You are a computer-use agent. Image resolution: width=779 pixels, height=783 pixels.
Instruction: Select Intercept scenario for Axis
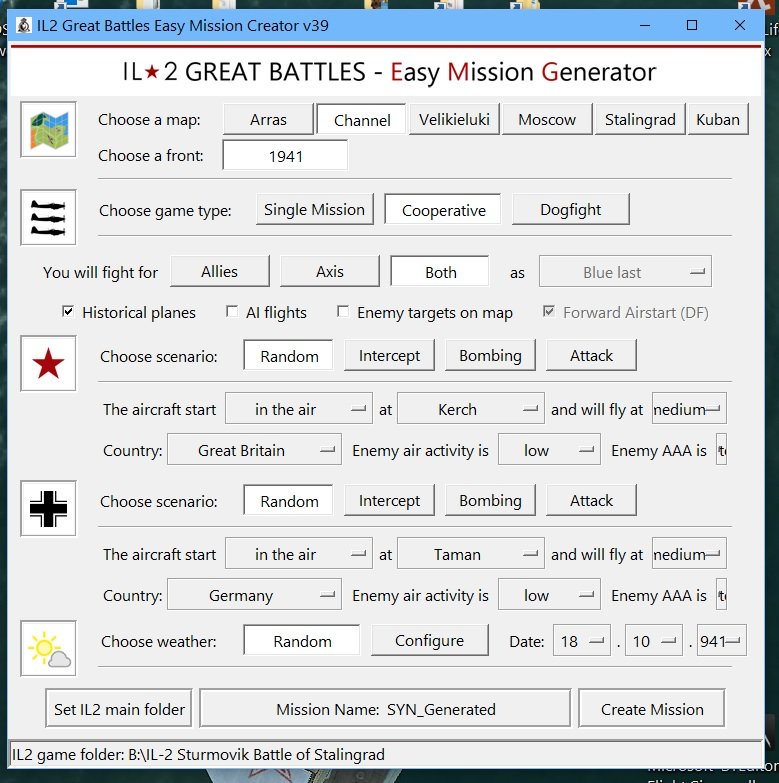click(x=390, y=500)
